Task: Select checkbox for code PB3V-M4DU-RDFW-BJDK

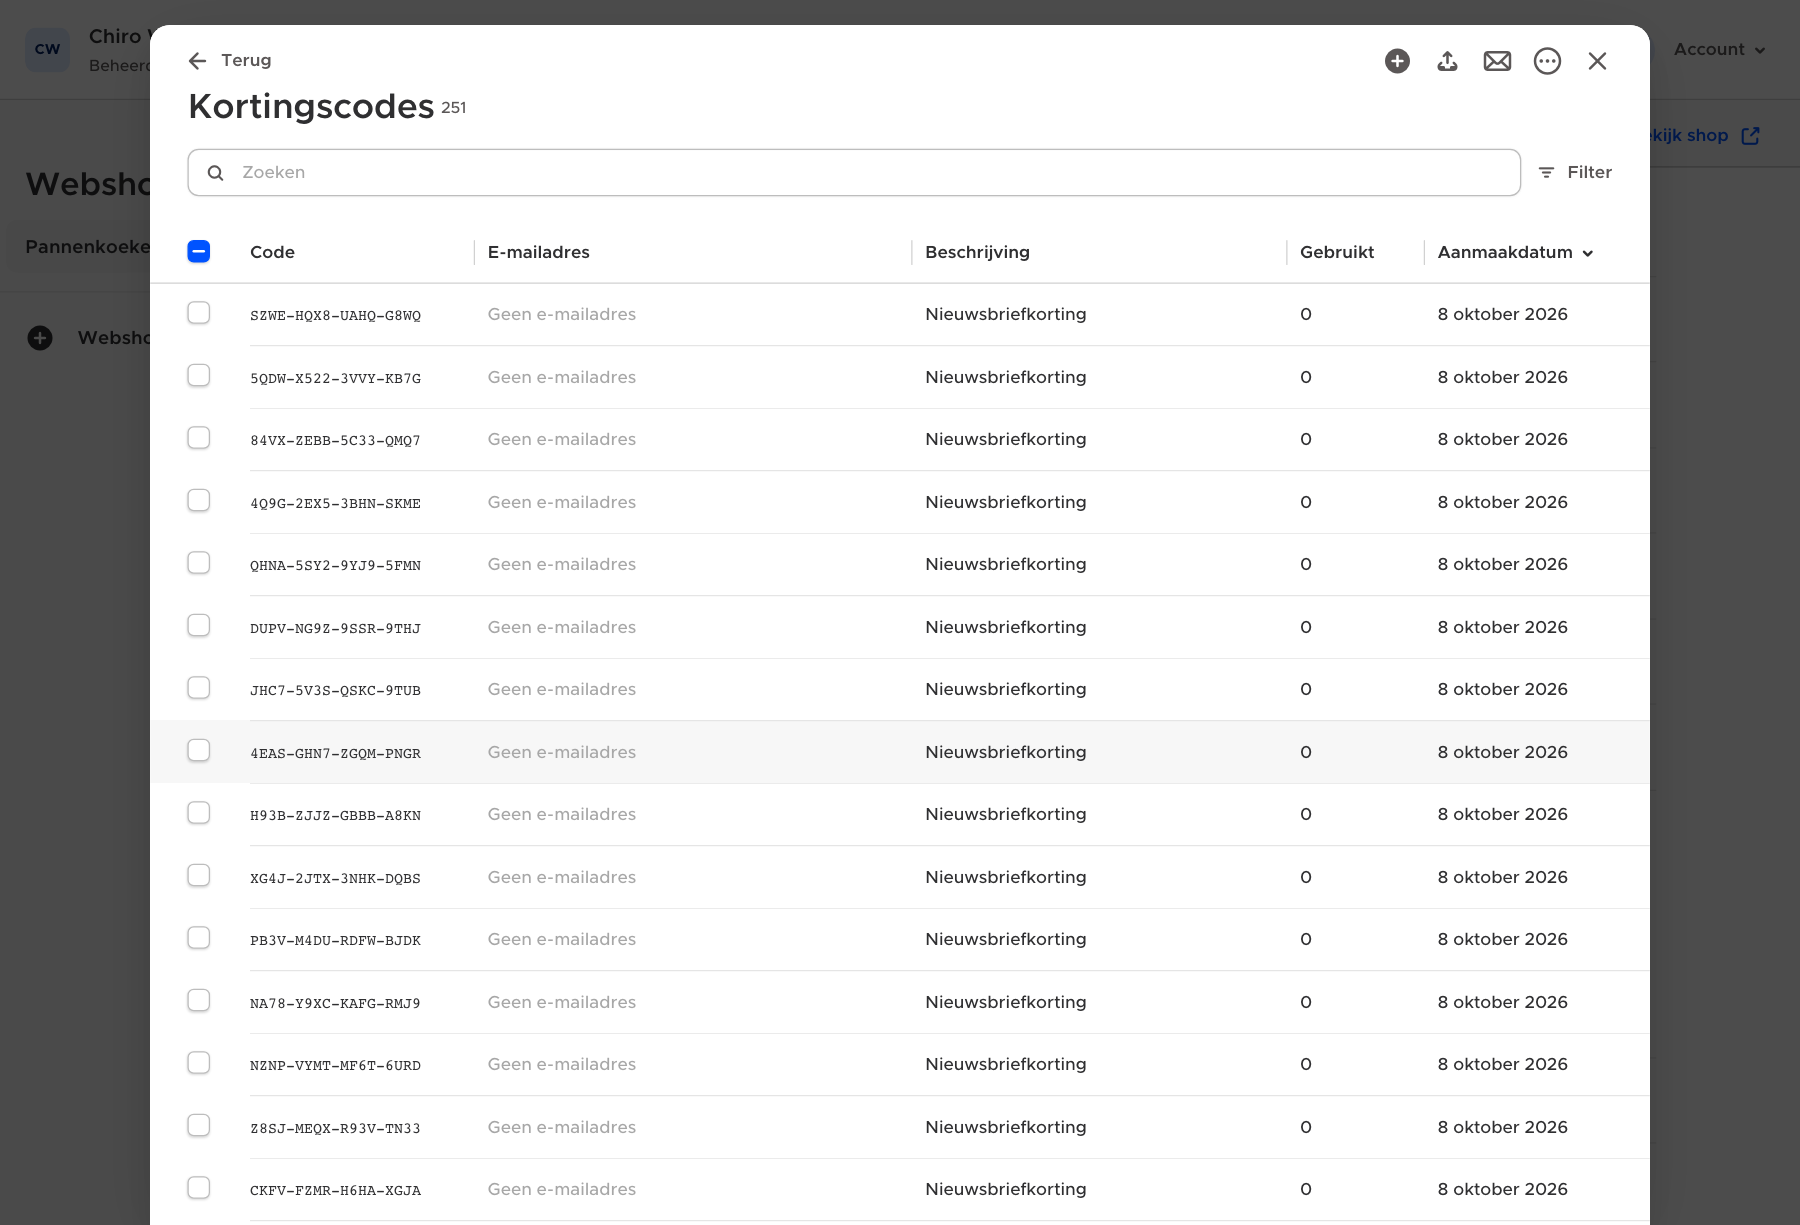Action: tap(199, 938)
